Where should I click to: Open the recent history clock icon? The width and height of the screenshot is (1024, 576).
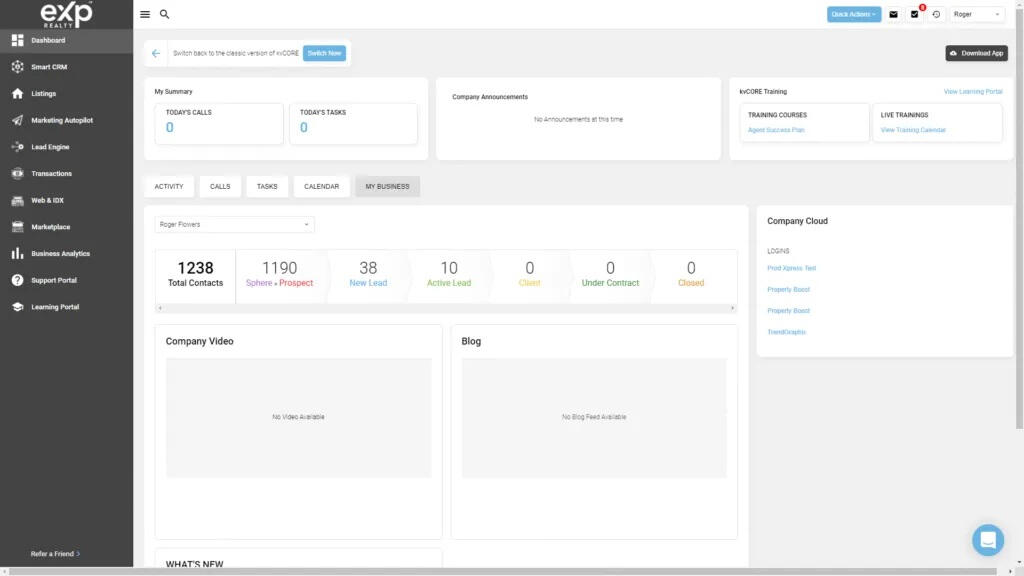pos(936,15)
